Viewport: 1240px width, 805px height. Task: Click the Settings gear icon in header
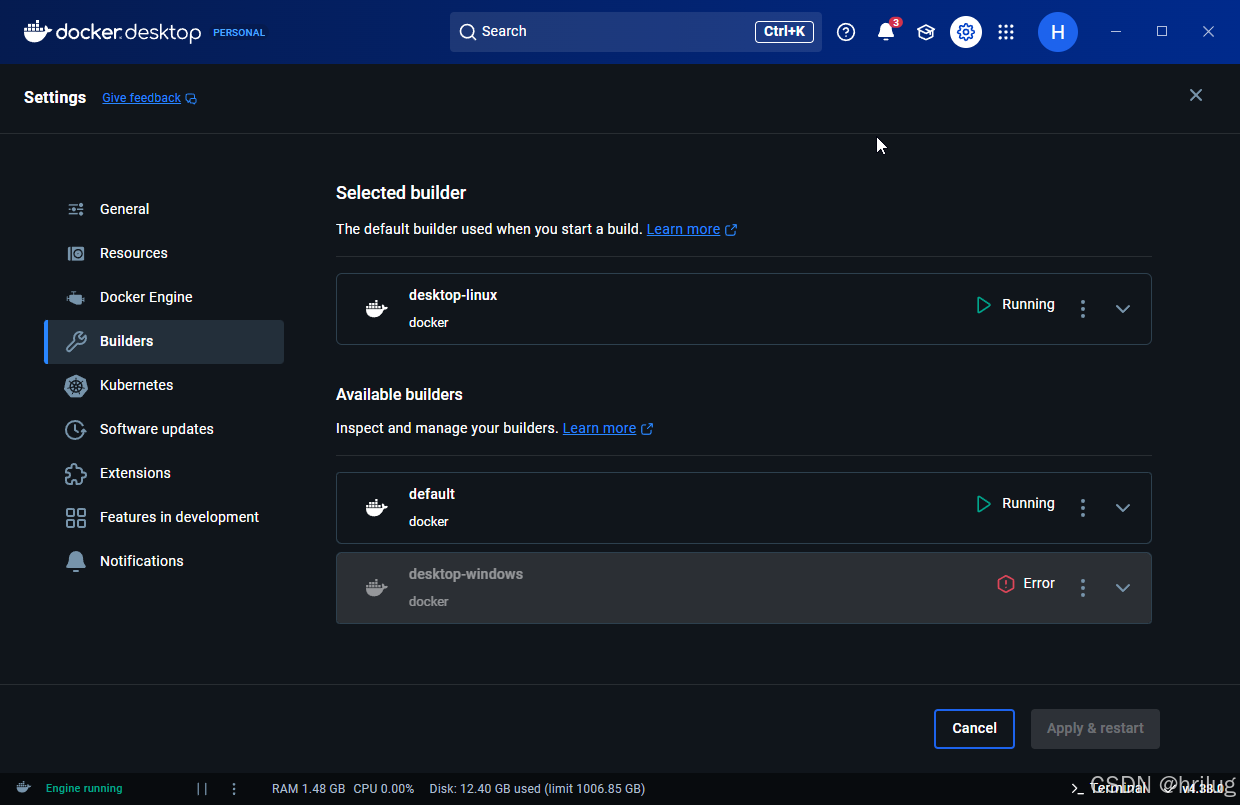pyautogui.click(x=966, y=32)
